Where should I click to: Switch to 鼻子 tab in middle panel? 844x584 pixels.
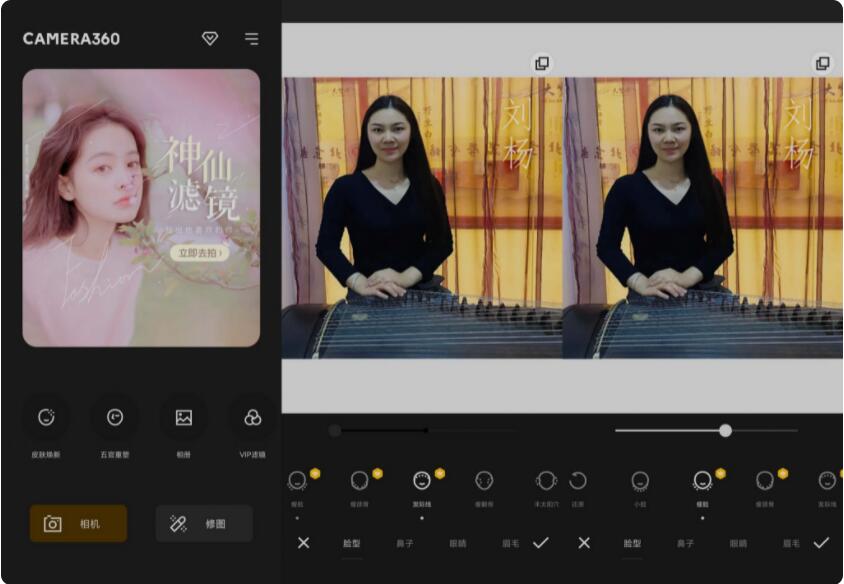coord(405,543)
